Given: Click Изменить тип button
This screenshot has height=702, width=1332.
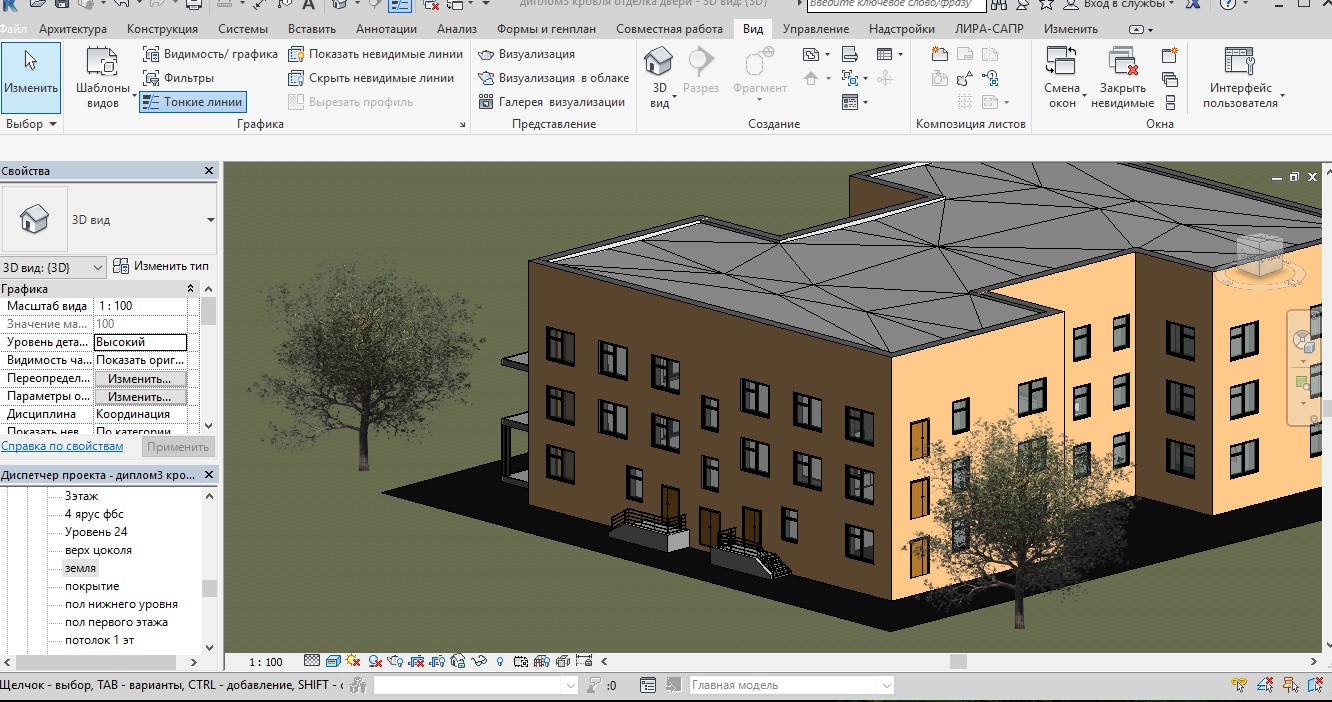Looking at the screenshot, I should tap(161, 266).
